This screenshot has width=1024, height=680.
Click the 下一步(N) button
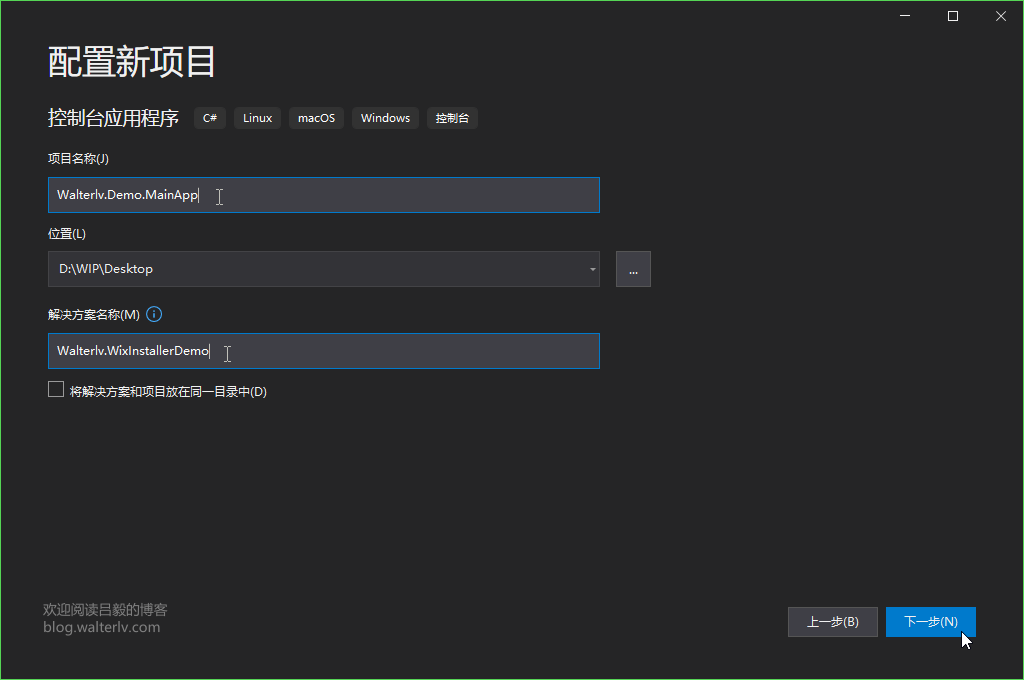pyautogui.click(x=930, y=621)
